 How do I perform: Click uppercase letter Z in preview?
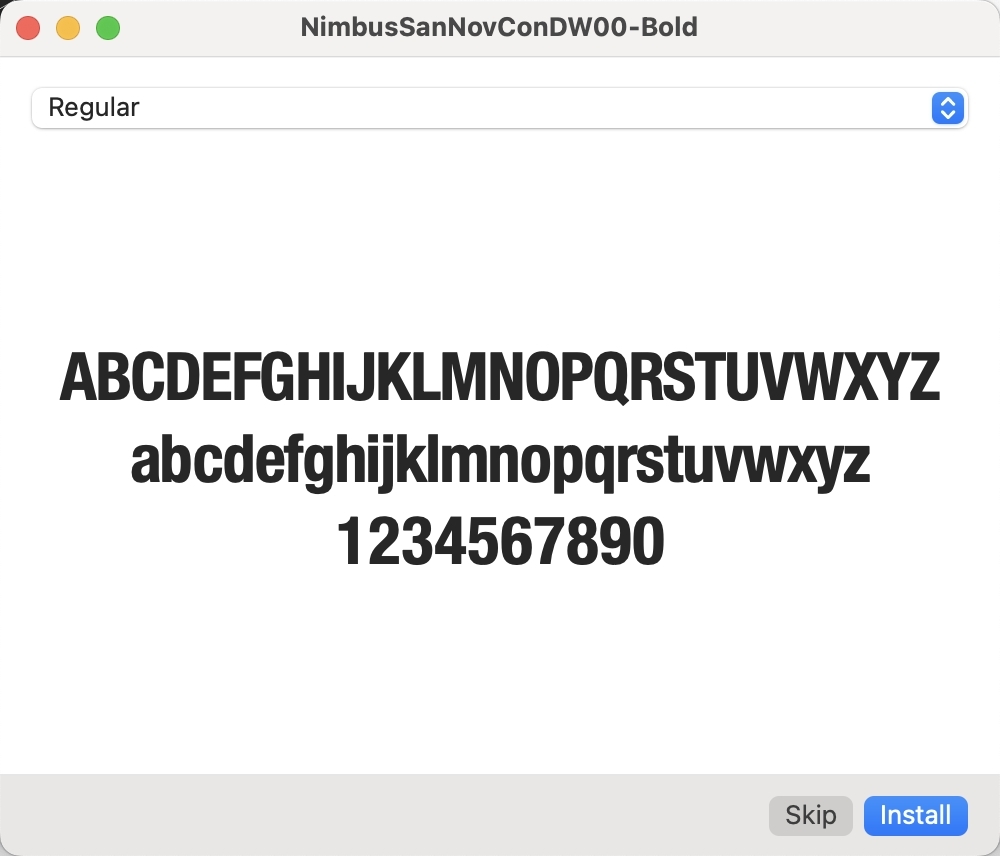(x=922, y=377)
